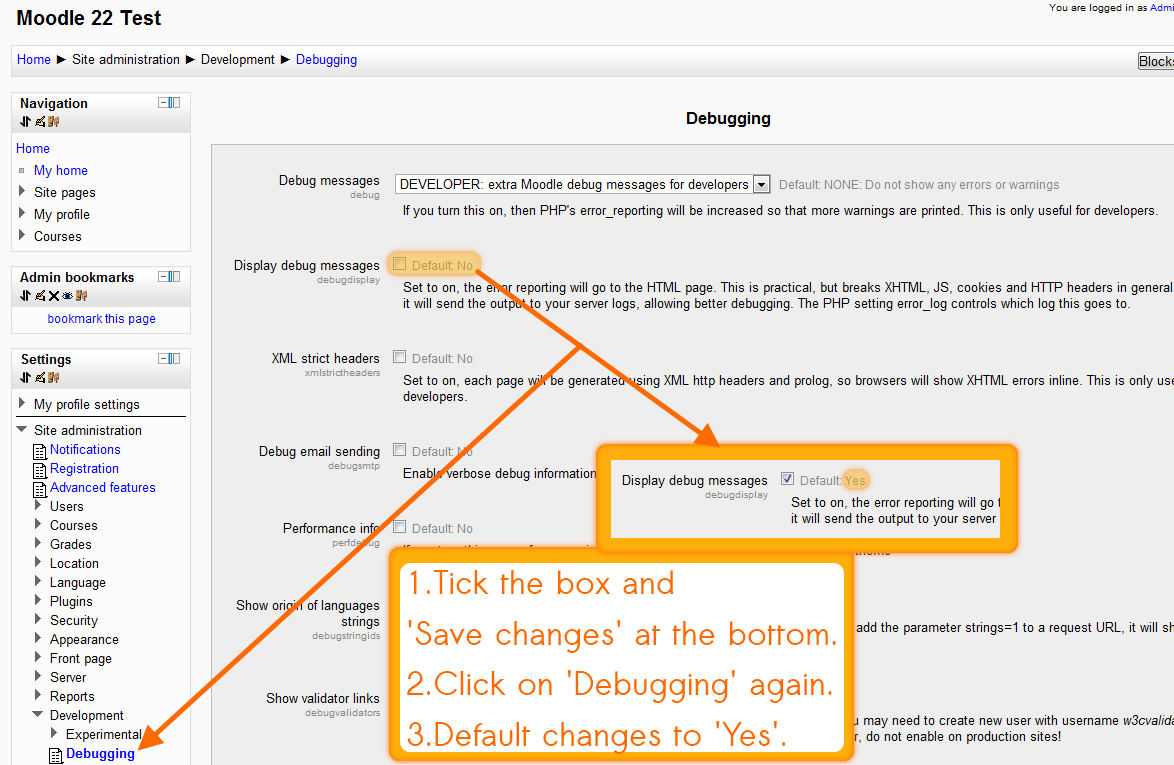Open the Home link in the Navigation block
Viewport: 1174px width, 765px height.
click(x=33, y=148)
